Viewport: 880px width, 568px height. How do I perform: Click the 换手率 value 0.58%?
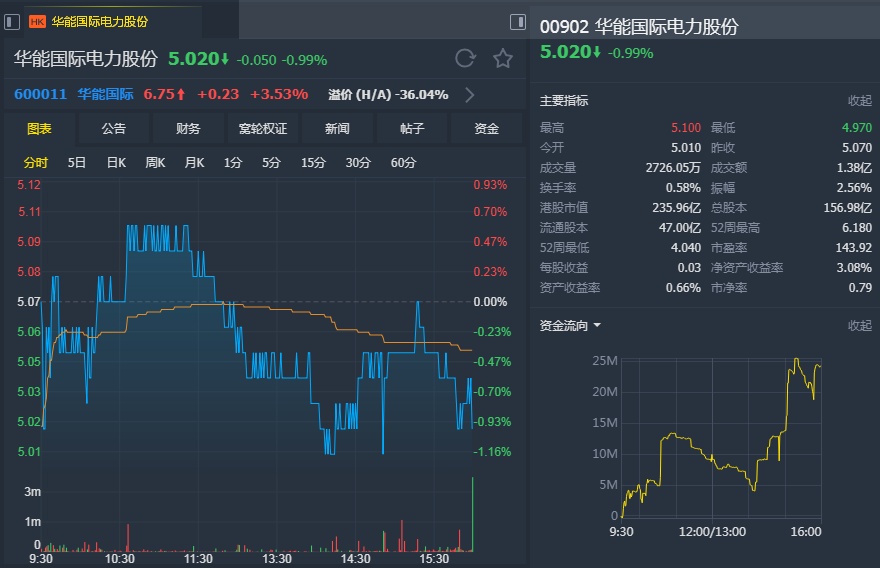pos(683,187)
